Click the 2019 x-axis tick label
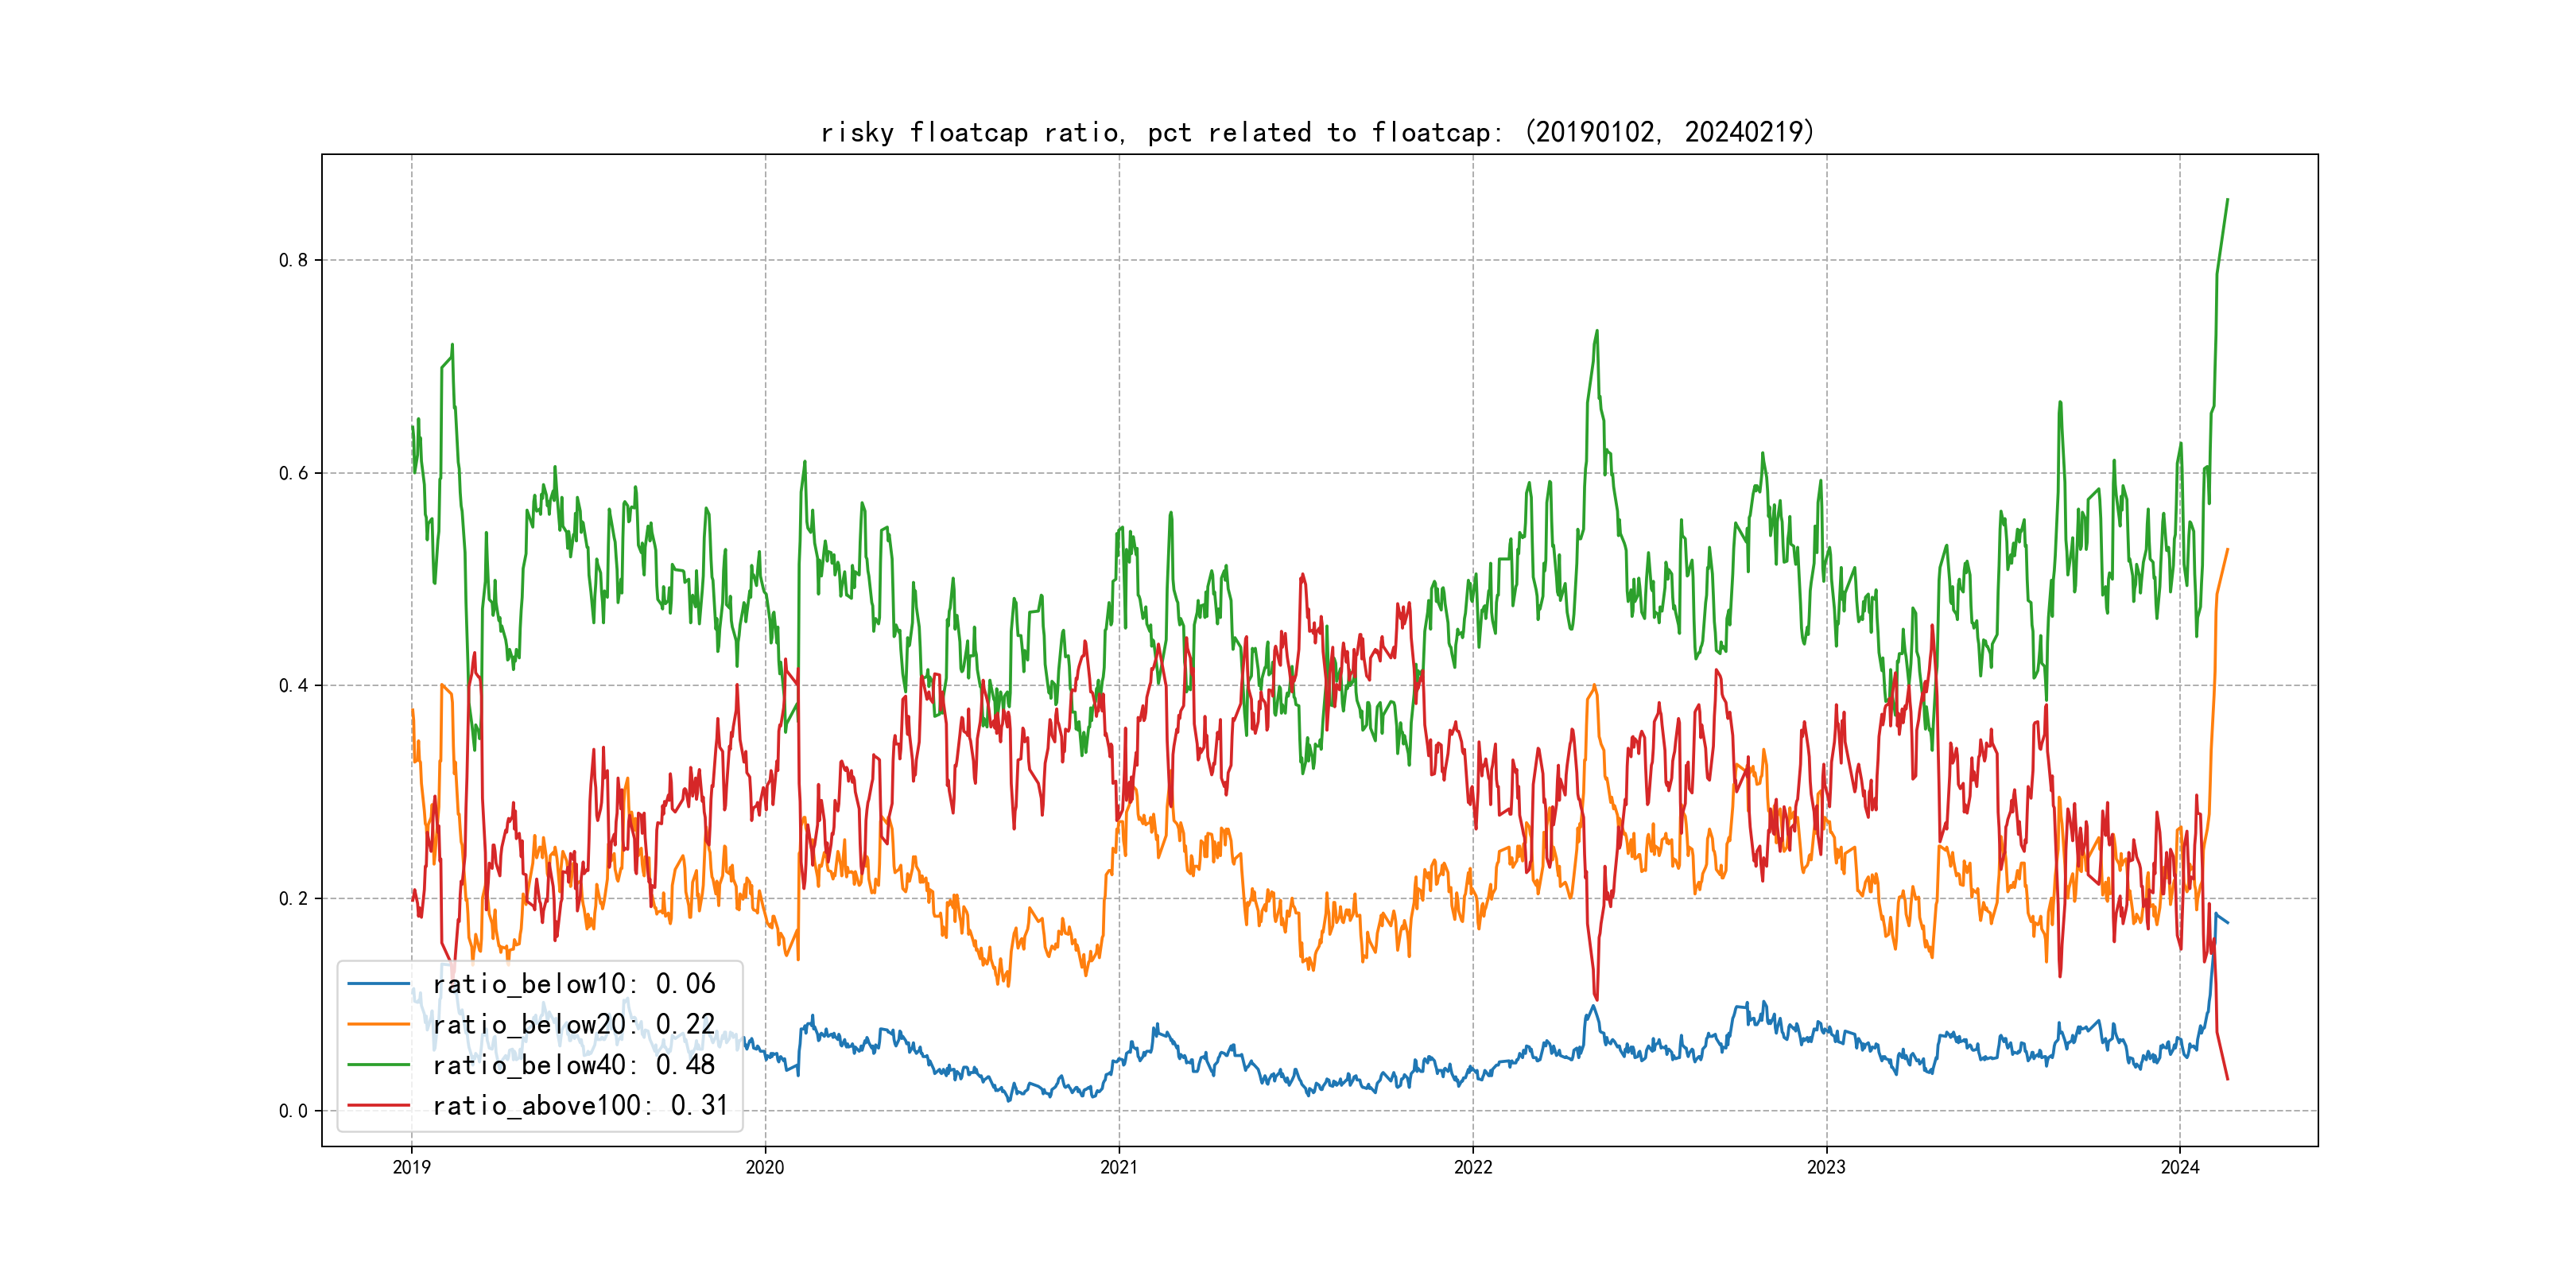The height and width of the screenshot is (1288, 2576). [411, 1167]
